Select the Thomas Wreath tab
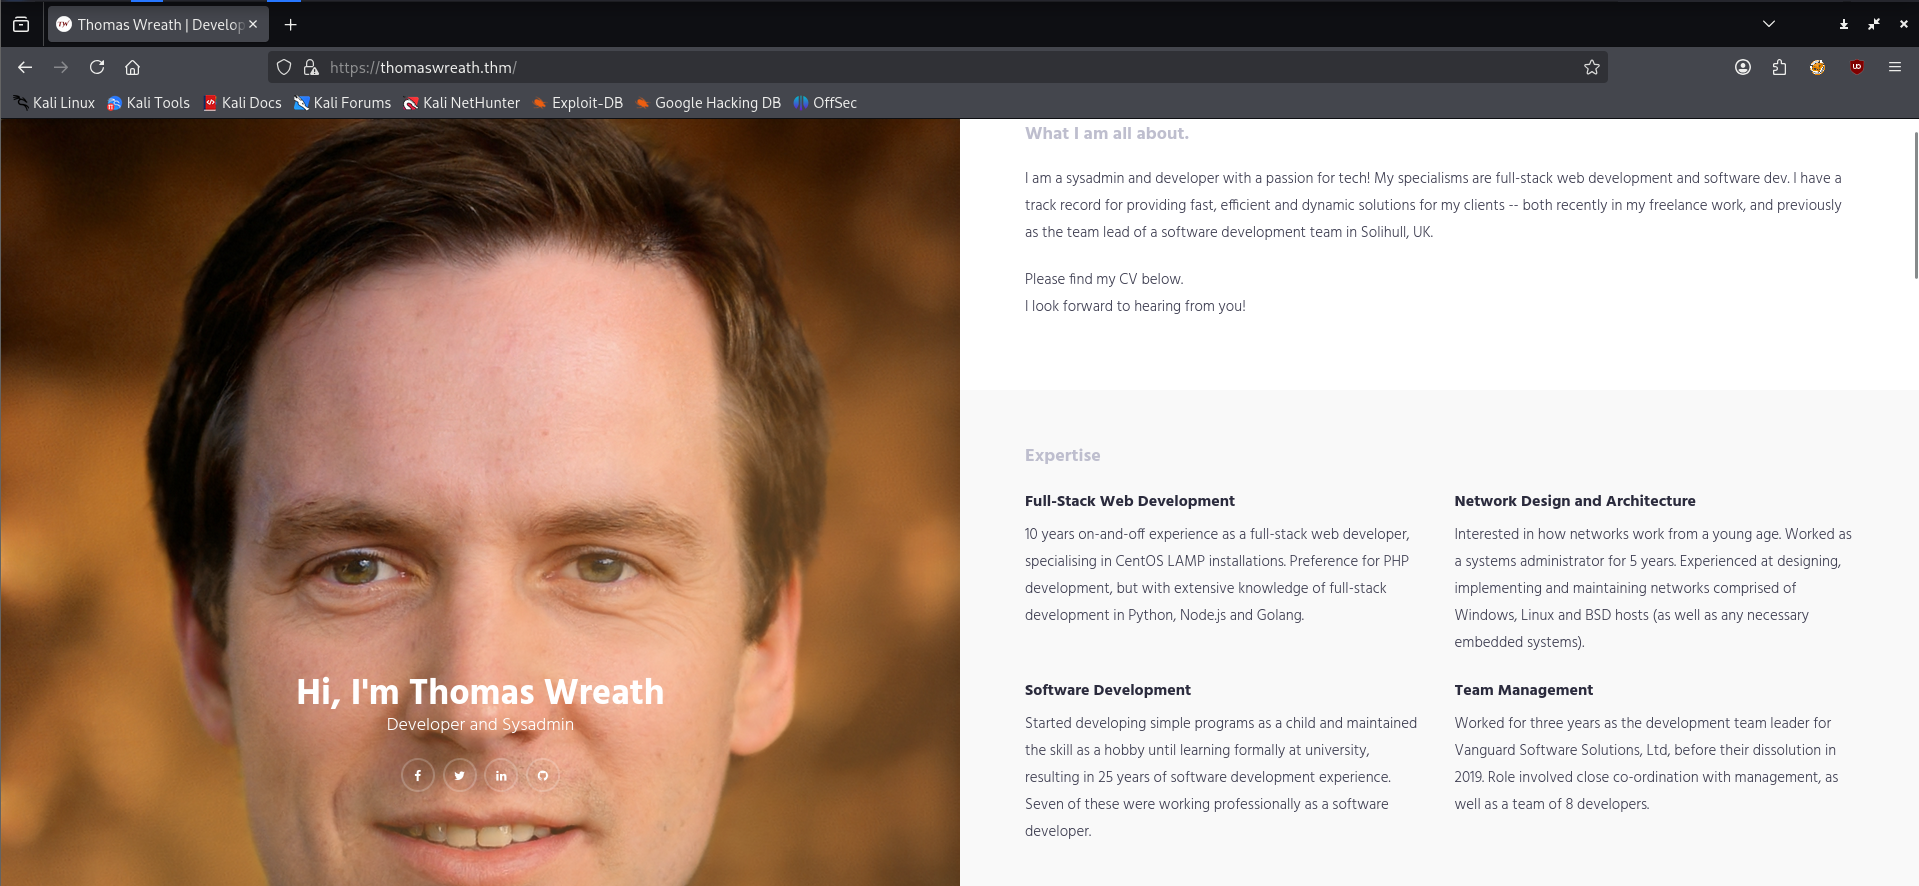The width and height of the screenshot is (1919, 886). [150, 24]
